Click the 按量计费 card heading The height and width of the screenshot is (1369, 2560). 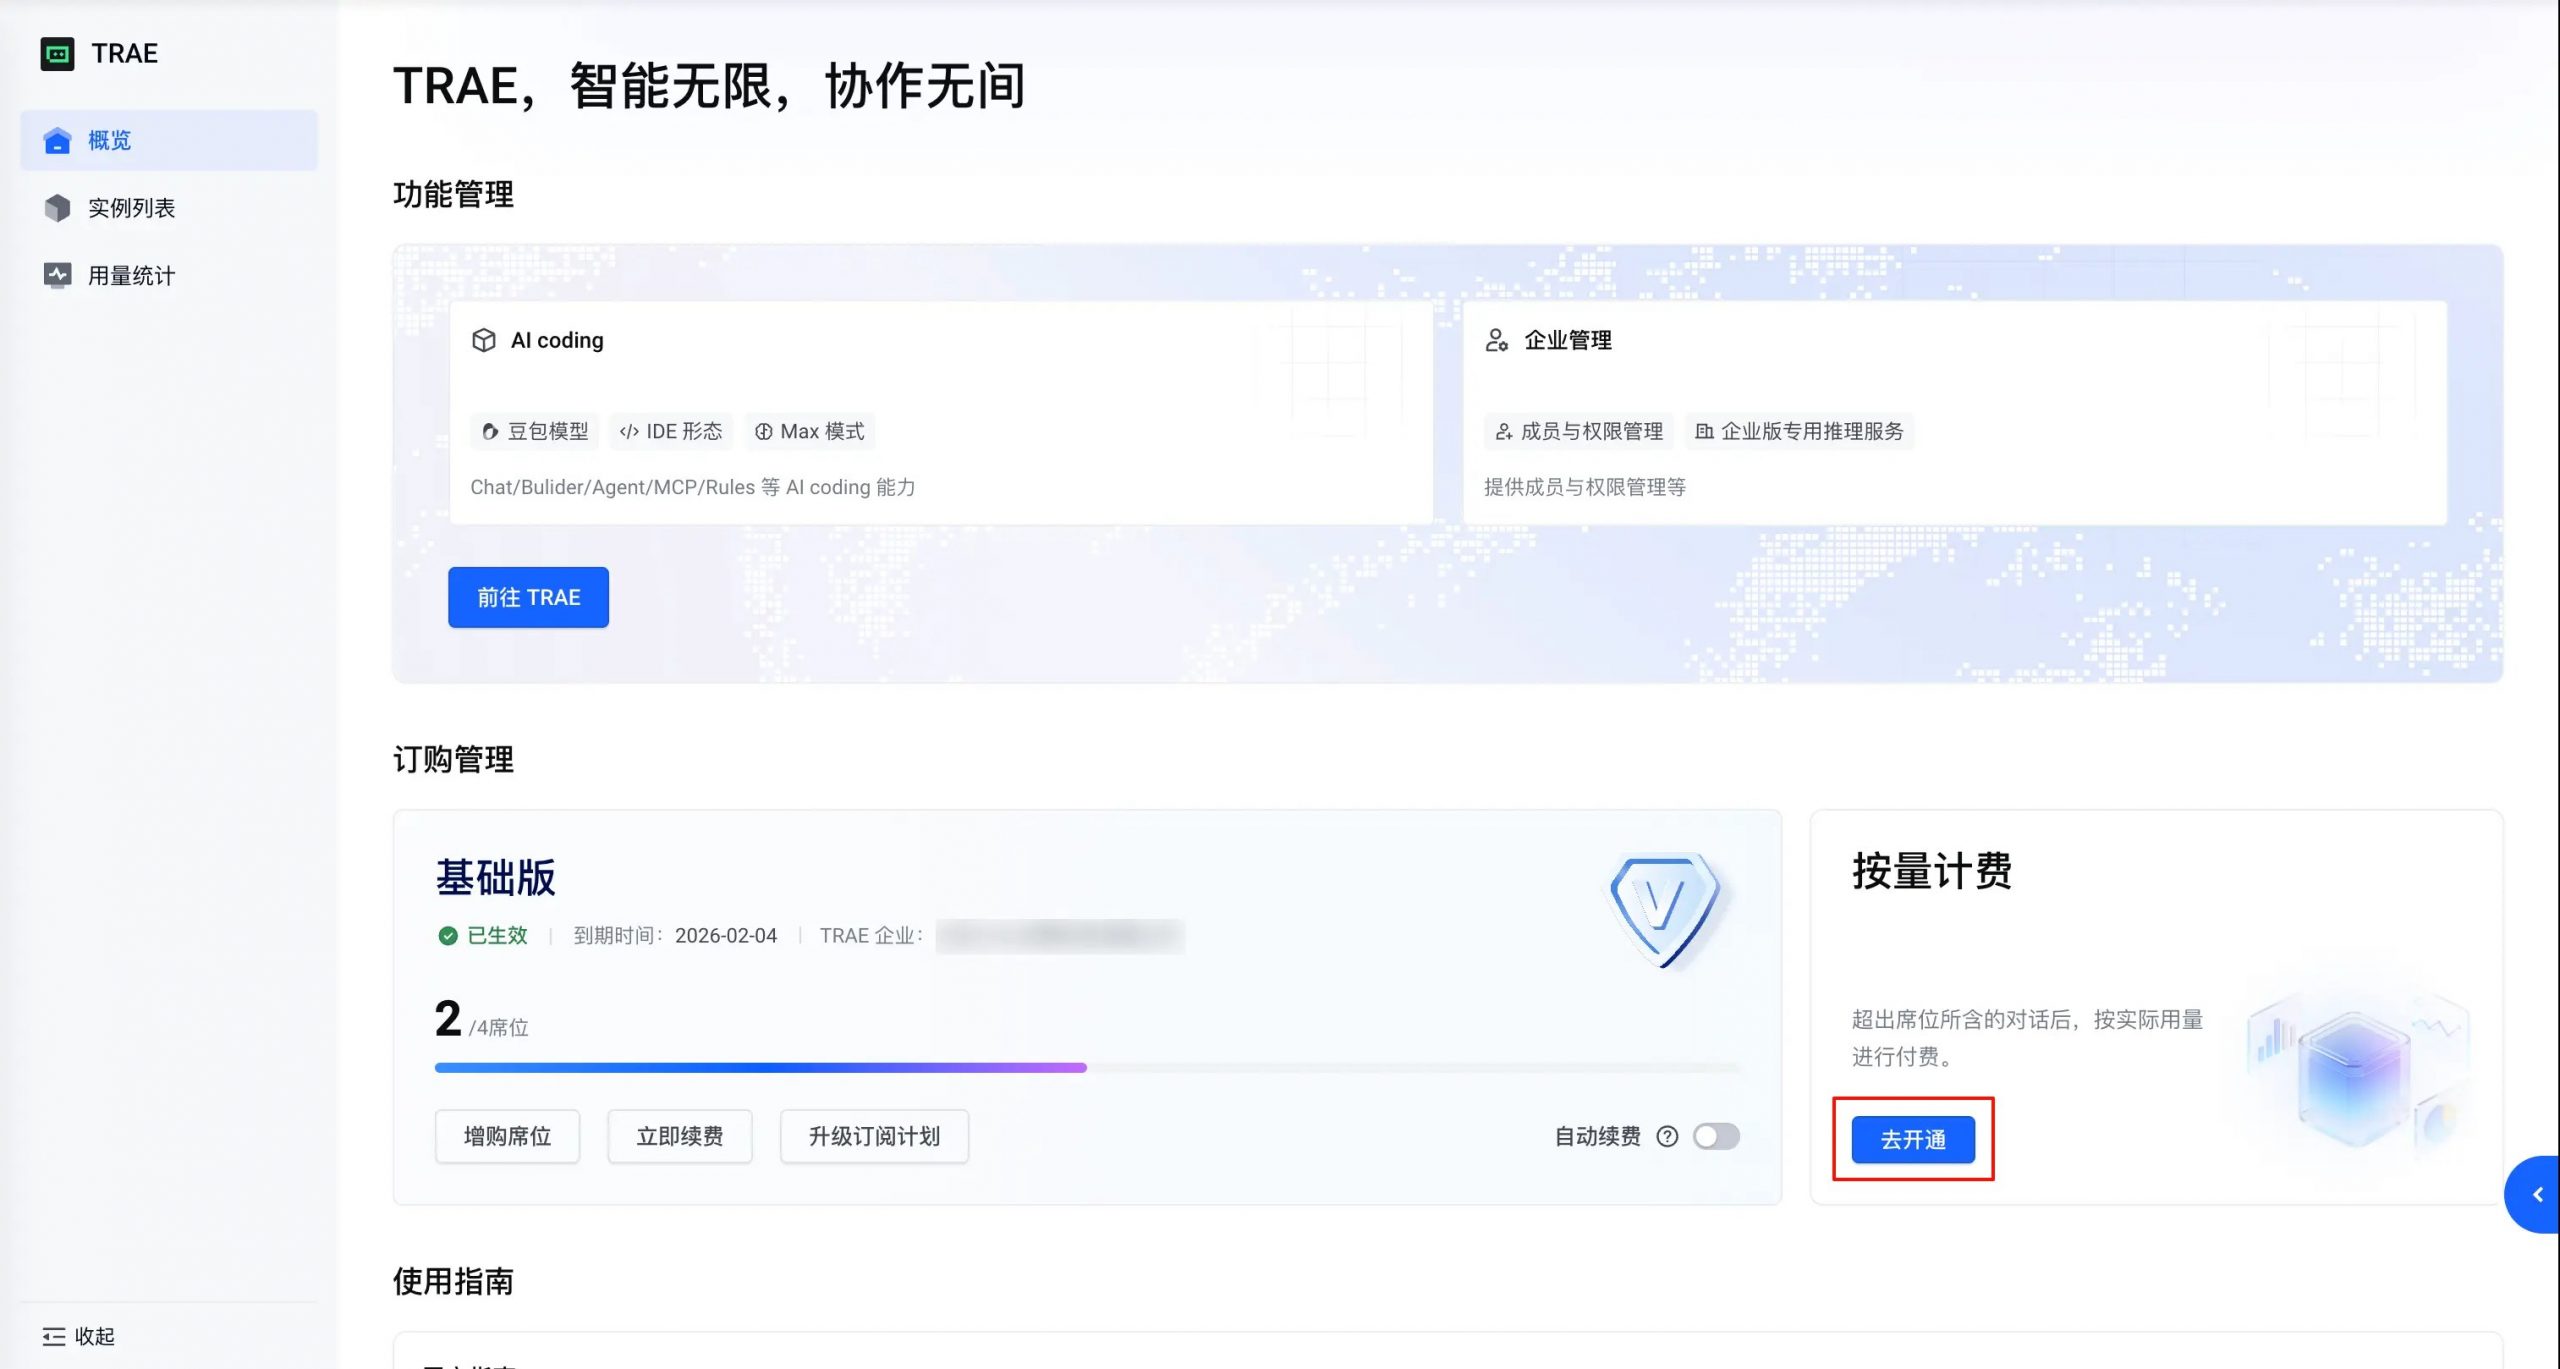(1932, 871)
